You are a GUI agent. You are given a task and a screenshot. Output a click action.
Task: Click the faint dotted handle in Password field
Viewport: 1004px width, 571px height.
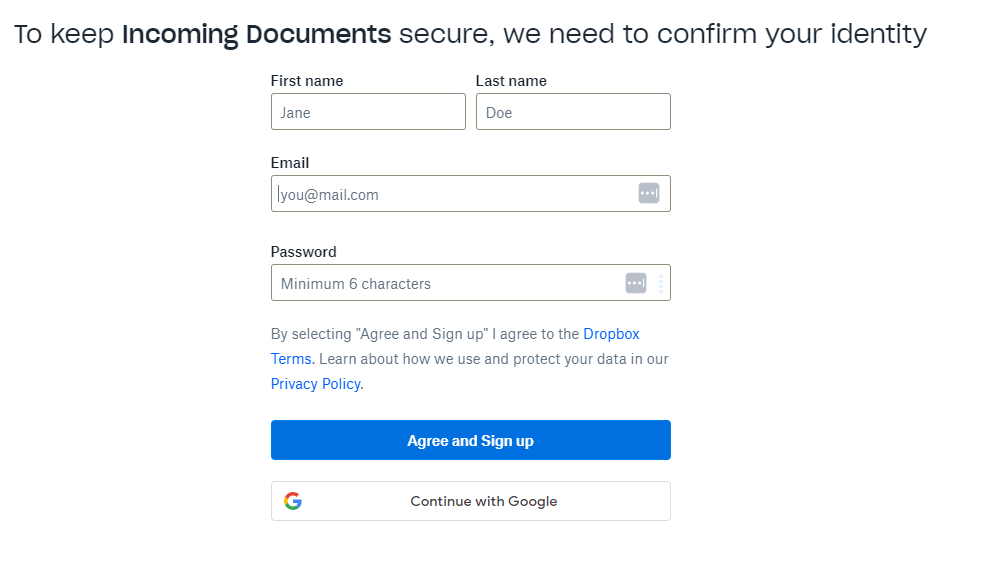660,284
